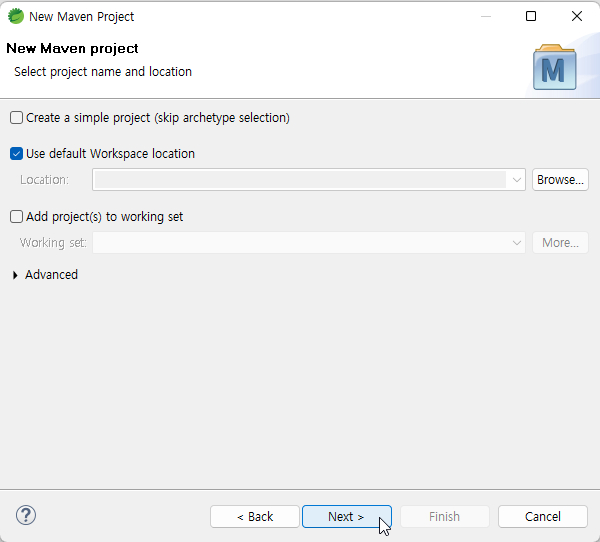Viewport: 600px width, 542px height.
Task: Click the Browse... button
Action: pyautogui.click(x=560, y=180)
